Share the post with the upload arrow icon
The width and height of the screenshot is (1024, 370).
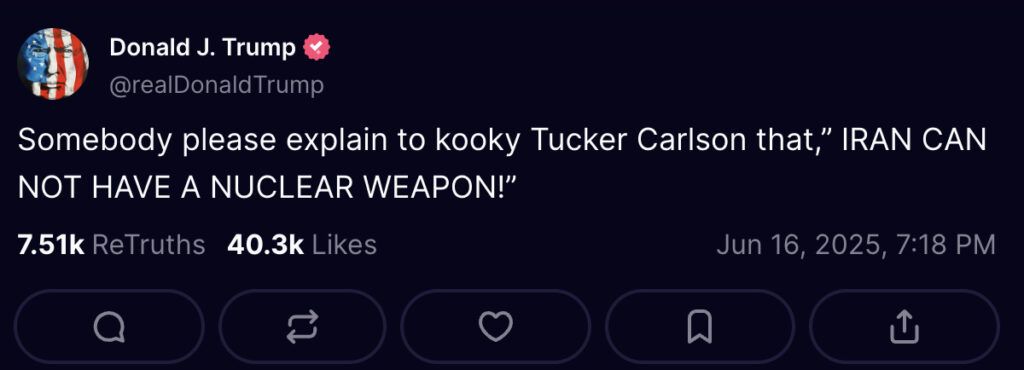pos(904,326)
